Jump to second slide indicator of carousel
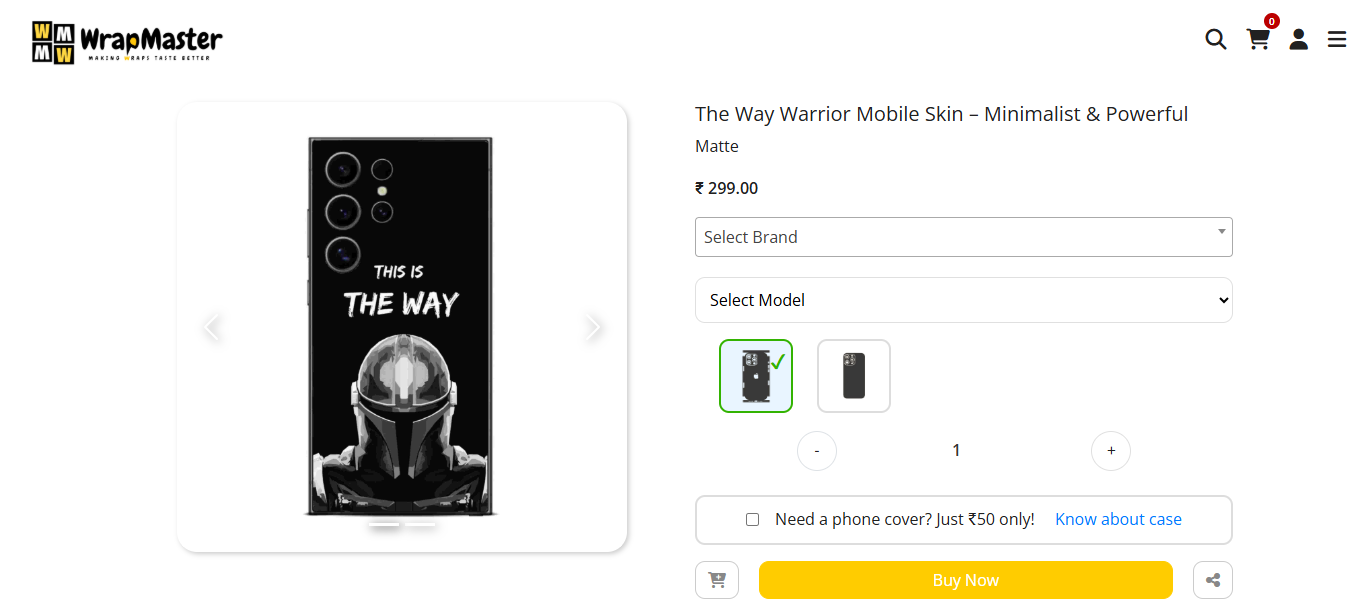The image size is (1366, 607). point(421,524)
